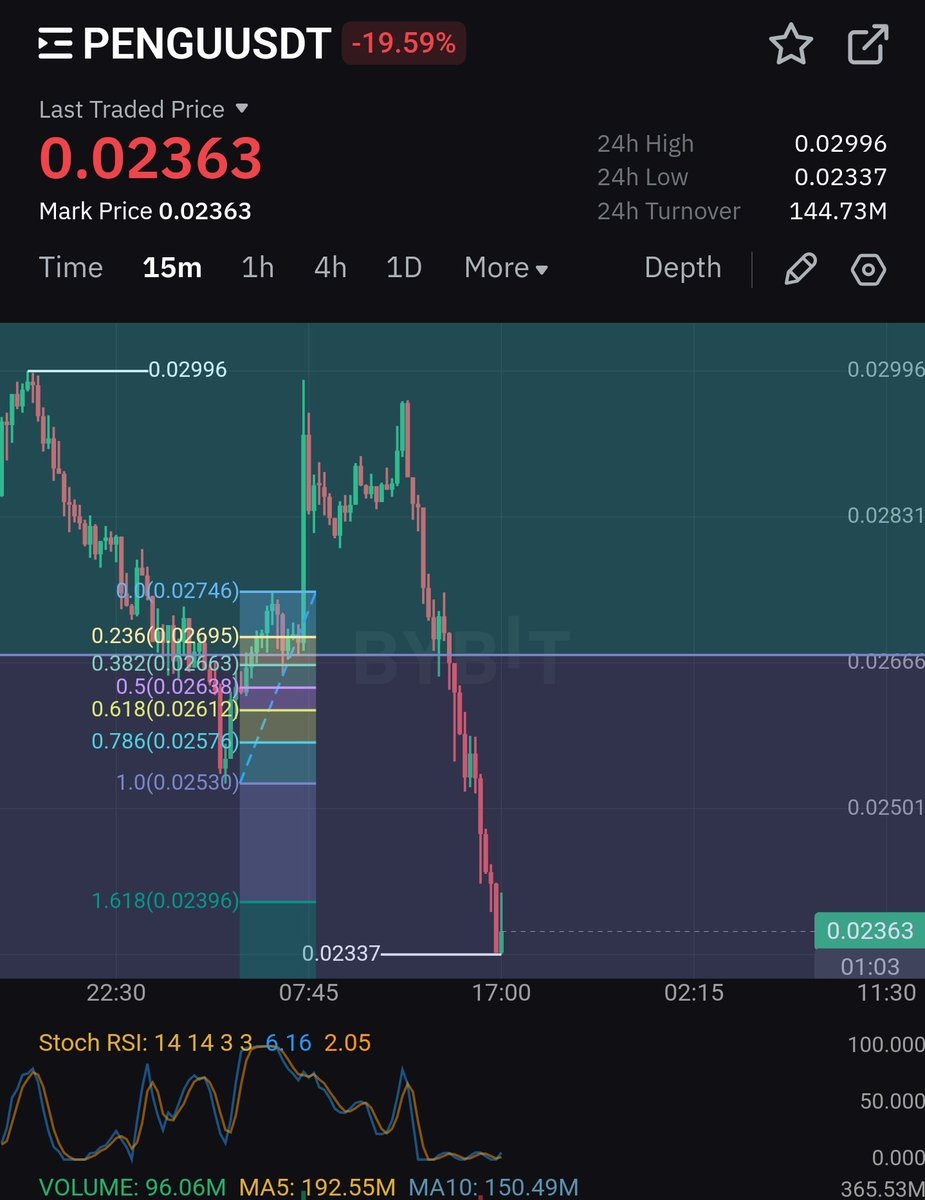
Task: Open the Time interval selector
Action: [70, 268]
